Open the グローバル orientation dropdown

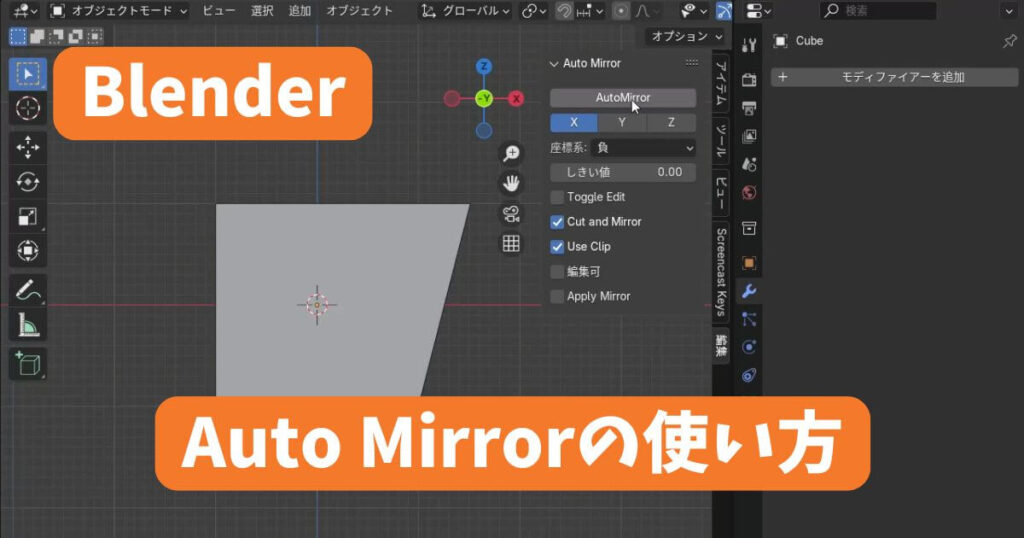tap(466, 11)
